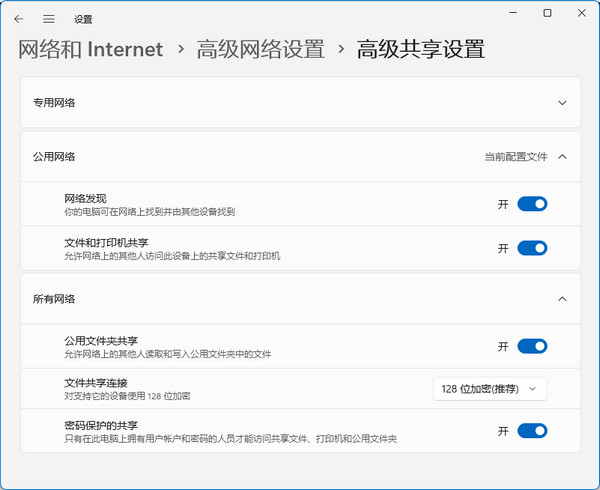Click the 高级共享设置 page title
The image size is (600, 490).
coord(421,49)
